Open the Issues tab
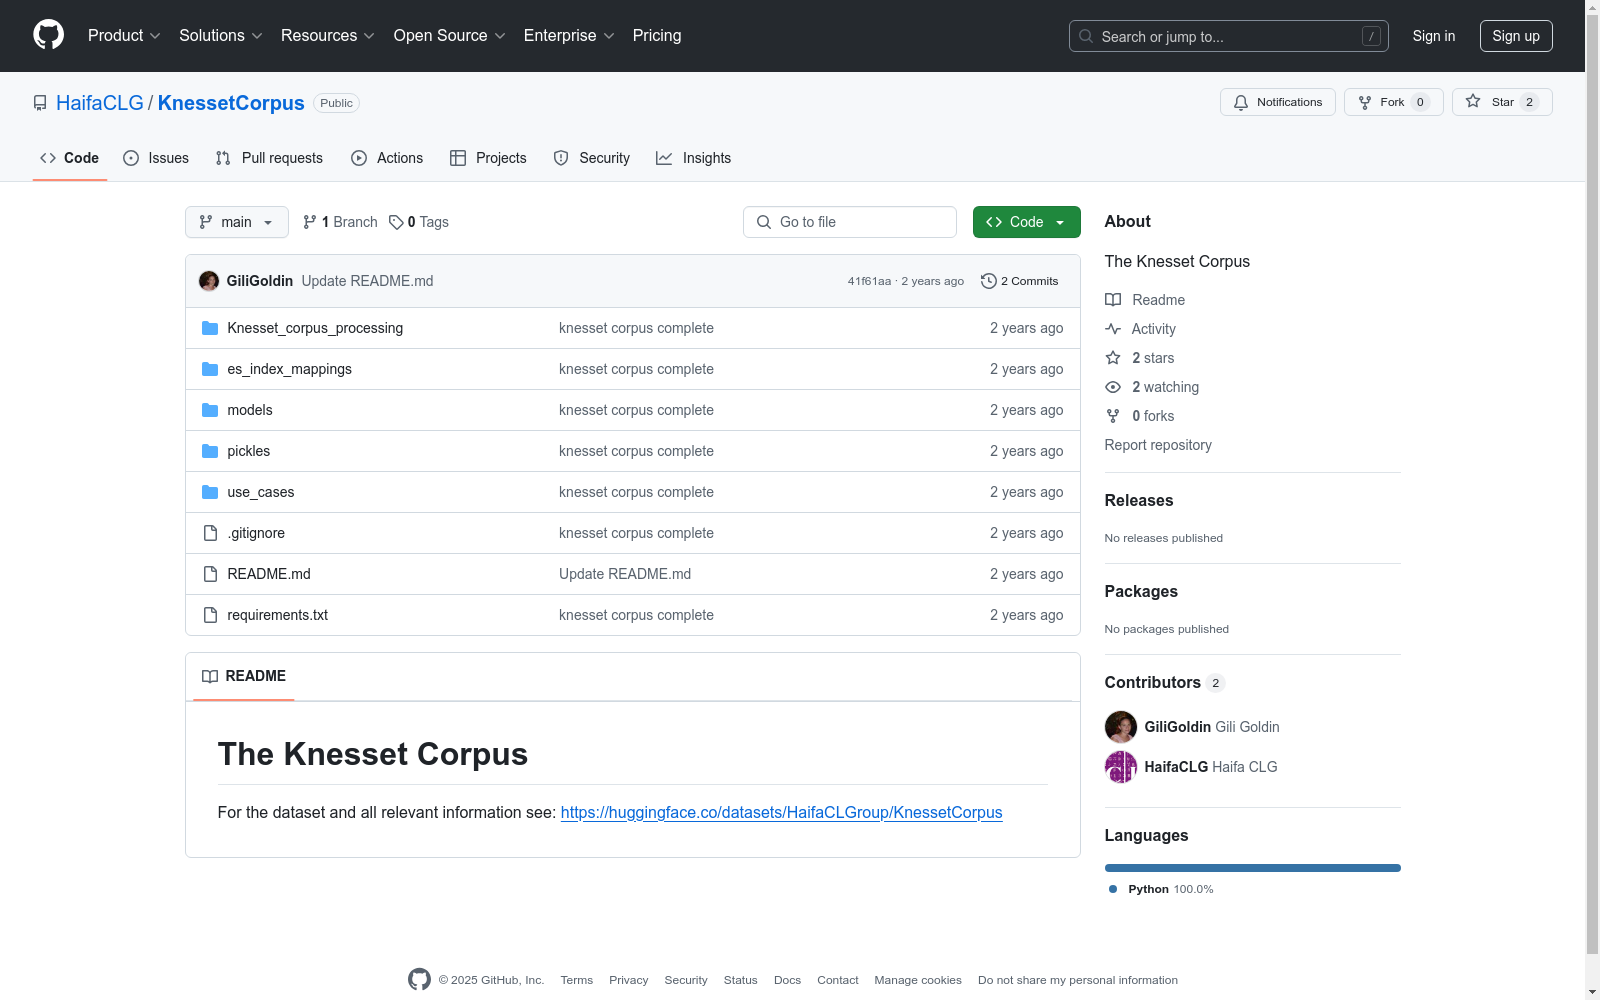Image resolution: width=1600 pixels, height=1000 pixels. click(156, 158)
